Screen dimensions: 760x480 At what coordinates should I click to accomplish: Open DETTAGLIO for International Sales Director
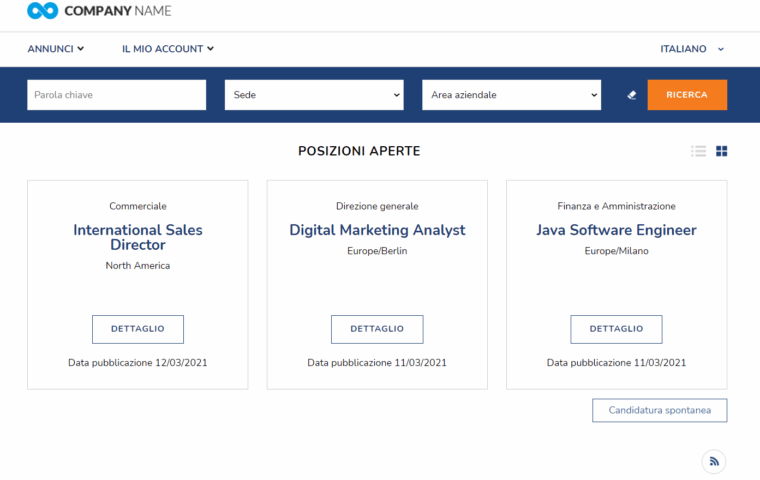coord(138,329)
